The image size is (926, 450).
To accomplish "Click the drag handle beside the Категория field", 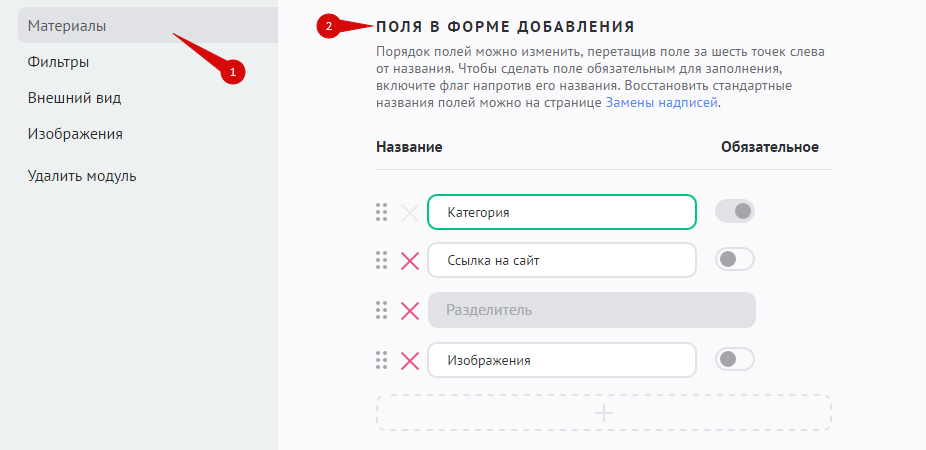I will tap(381, 212).
